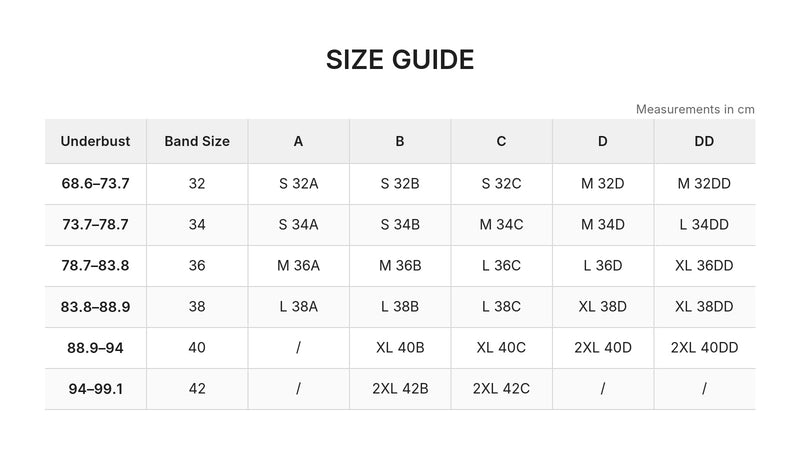Click the SIZE GUIDE heading
Viewport: 800px width, 457px height.
click(x=400, y=60)
